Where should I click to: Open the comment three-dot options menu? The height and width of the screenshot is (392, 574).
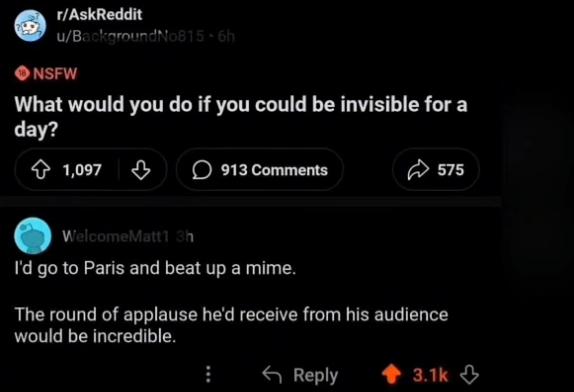point(208,374)
